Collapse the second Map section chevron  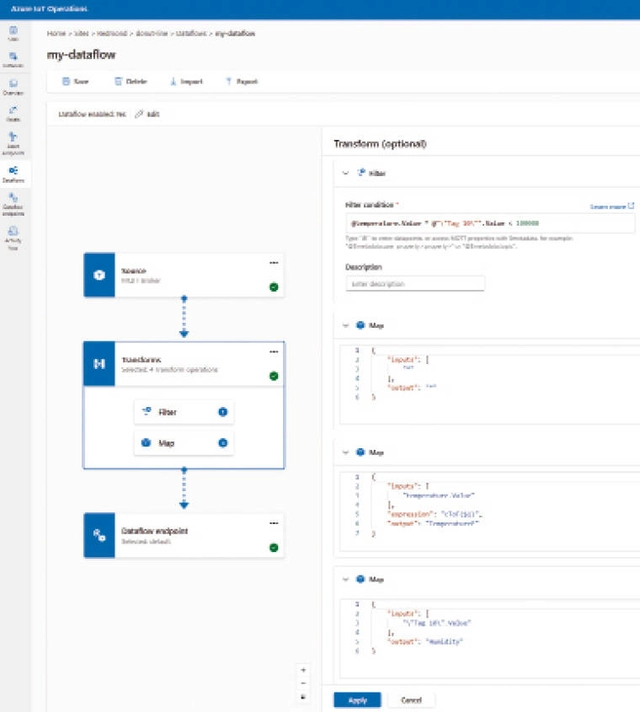click(x=346, y=452)
